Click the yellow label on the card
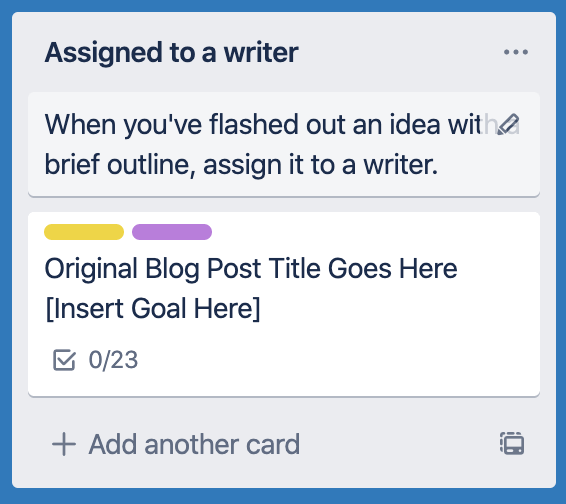This screenshot has height=504, width=566. (84, 232)
